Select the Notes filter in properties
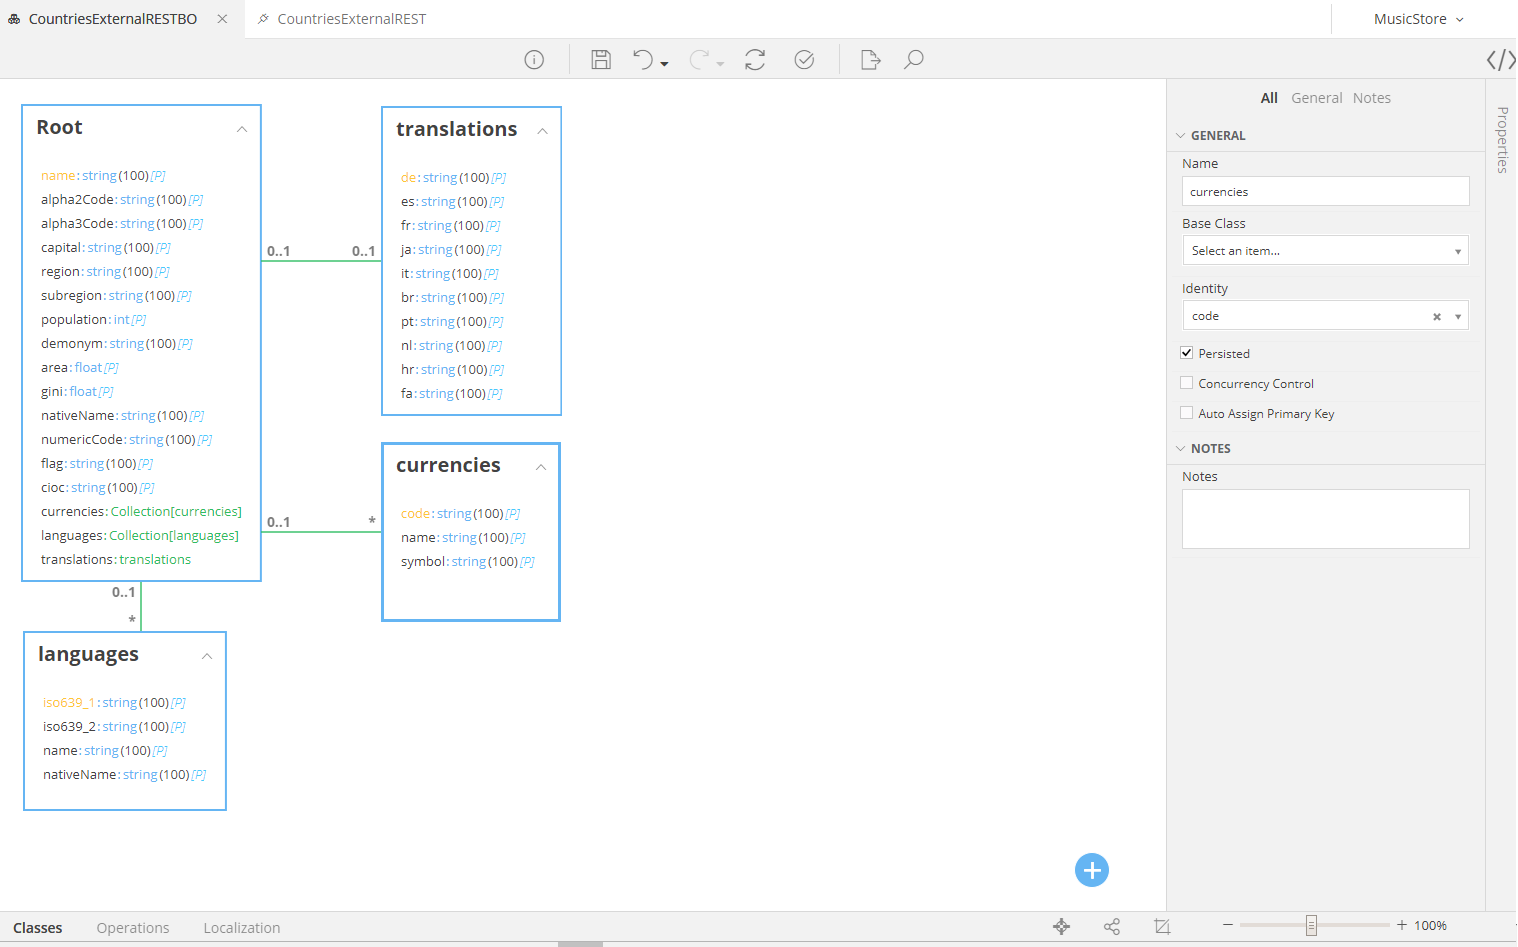 tap(1371, 98)
